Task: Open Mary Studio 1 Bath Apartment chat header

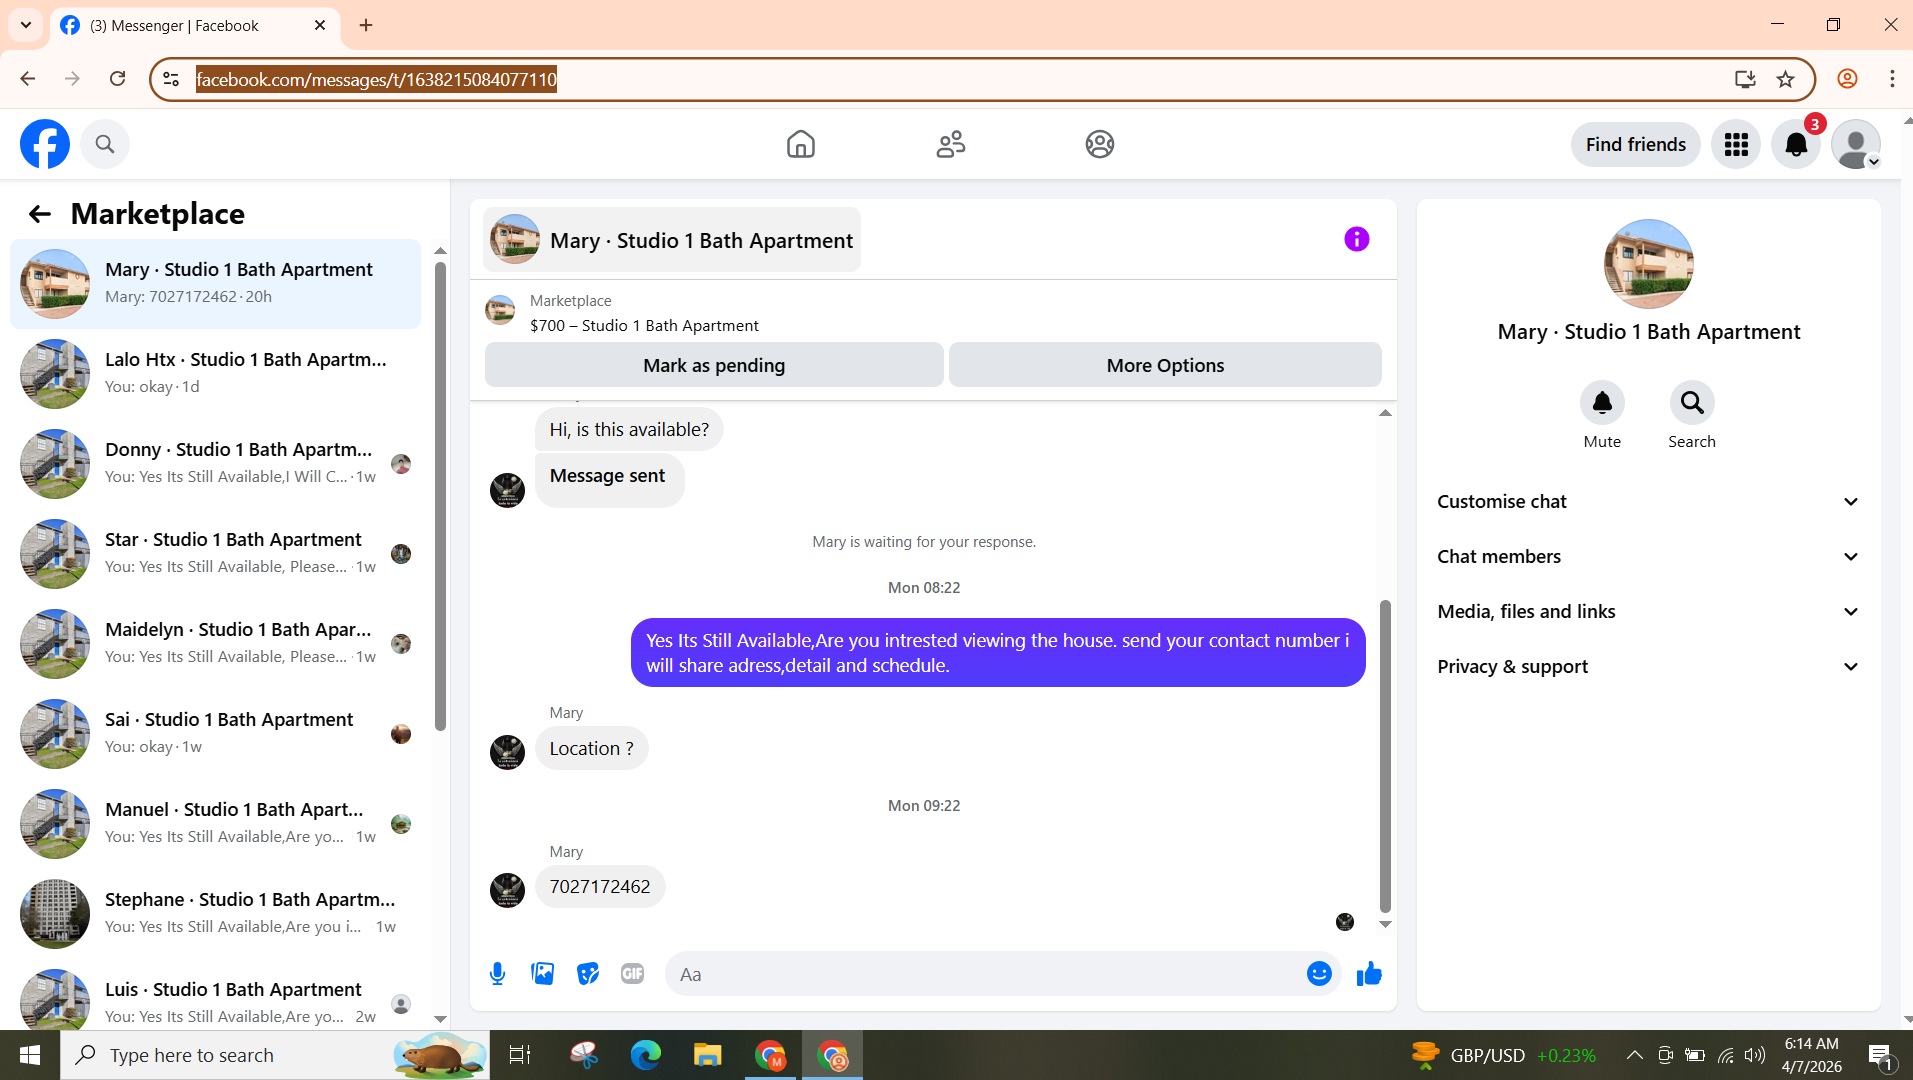Action: pos(672,240)
